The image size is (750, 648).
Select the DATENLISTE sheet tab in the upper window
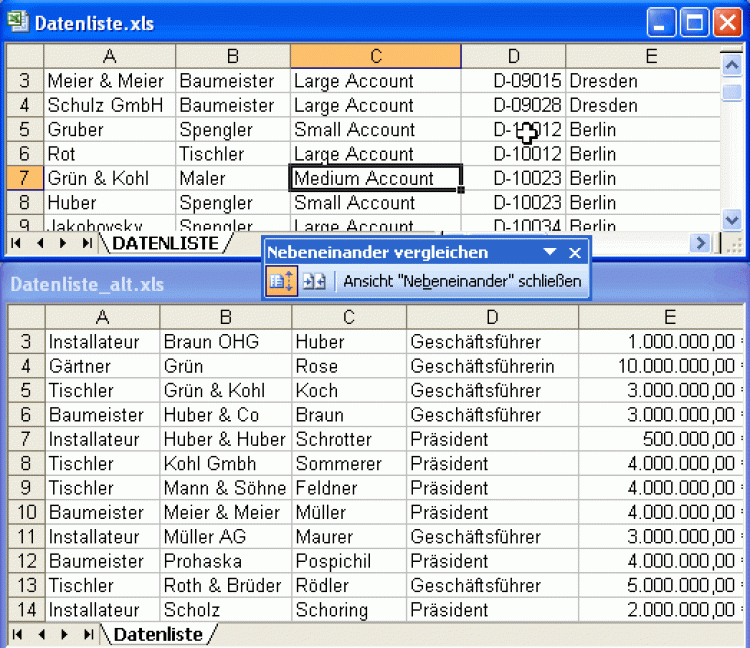[x=165, y=243]
